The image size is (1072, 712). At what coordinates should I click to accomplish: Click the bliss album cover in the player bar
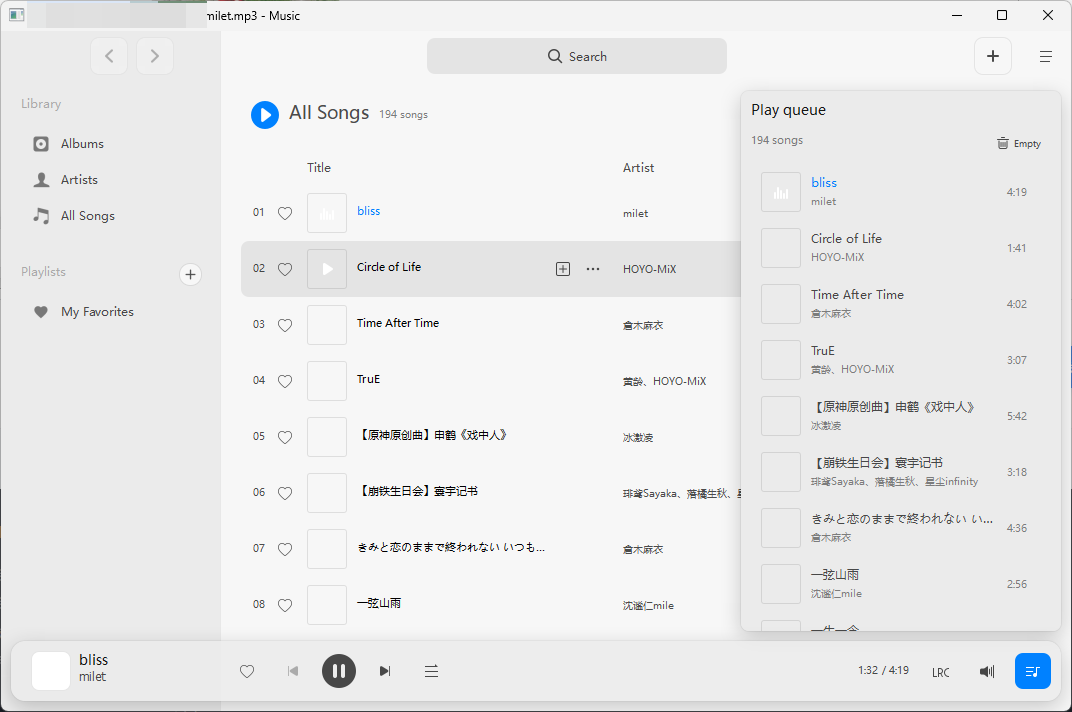coord(51,671)
